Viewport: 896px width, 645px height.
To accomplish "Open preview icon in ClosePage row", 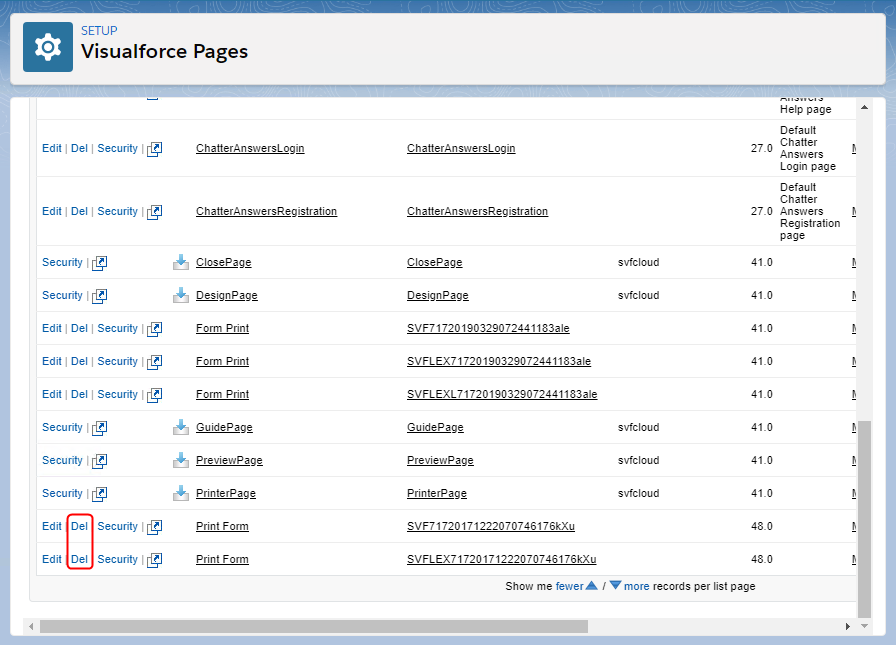I will (99, 263).
